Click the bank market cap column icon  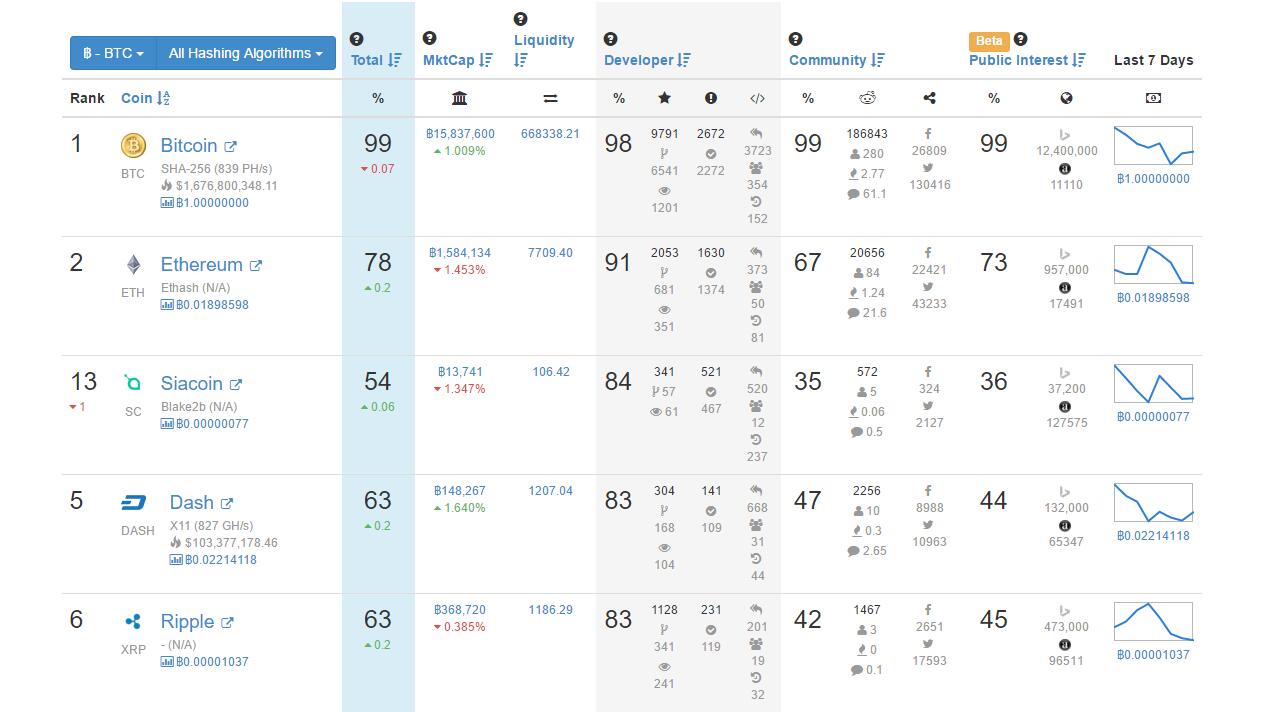[x=459, y=98]
